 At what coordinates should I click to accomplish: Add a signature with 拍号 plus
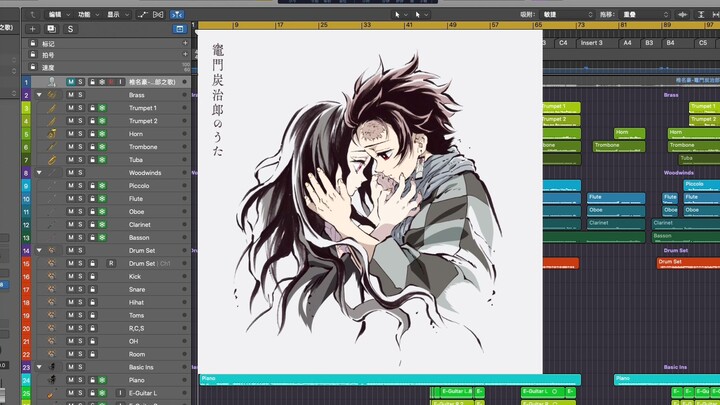coord(185,54)
